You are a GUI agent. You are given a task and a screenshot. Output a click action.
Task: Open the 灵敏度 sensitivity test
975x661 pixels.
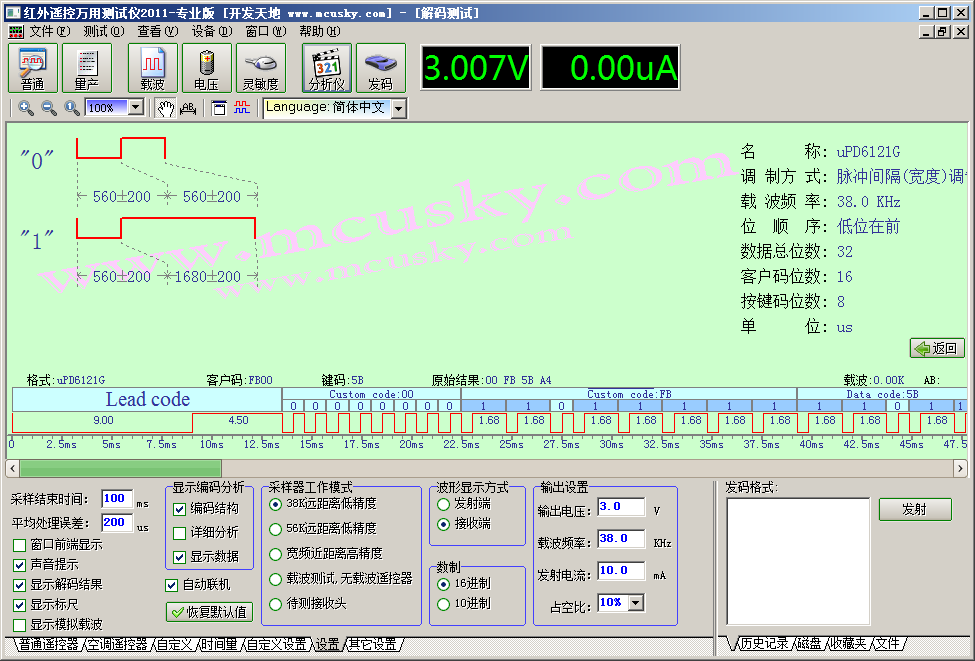pos(260,68)
